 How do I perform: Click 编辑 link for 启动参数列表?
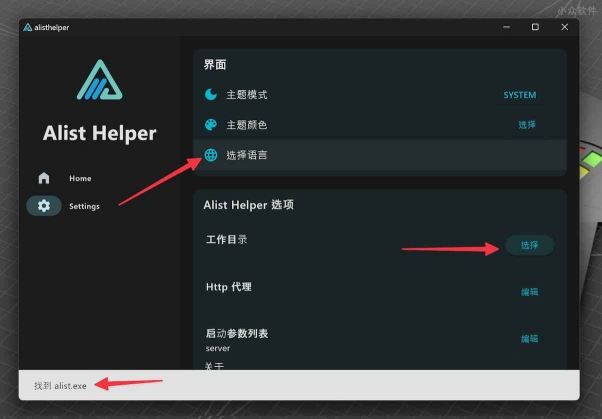529,339
